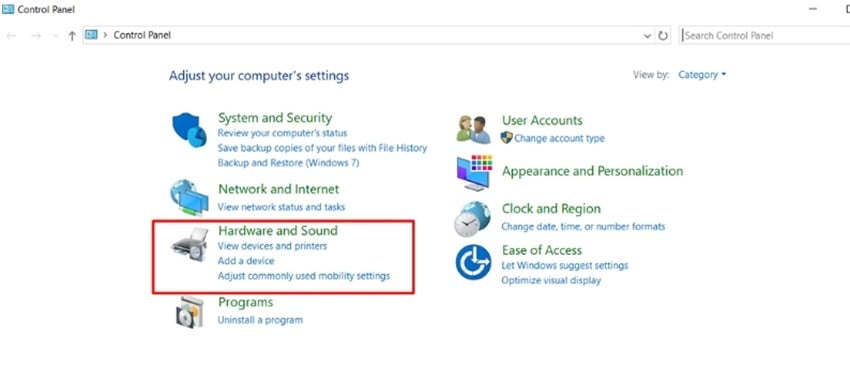Open the View by Category dropdown

click(702, 75)
